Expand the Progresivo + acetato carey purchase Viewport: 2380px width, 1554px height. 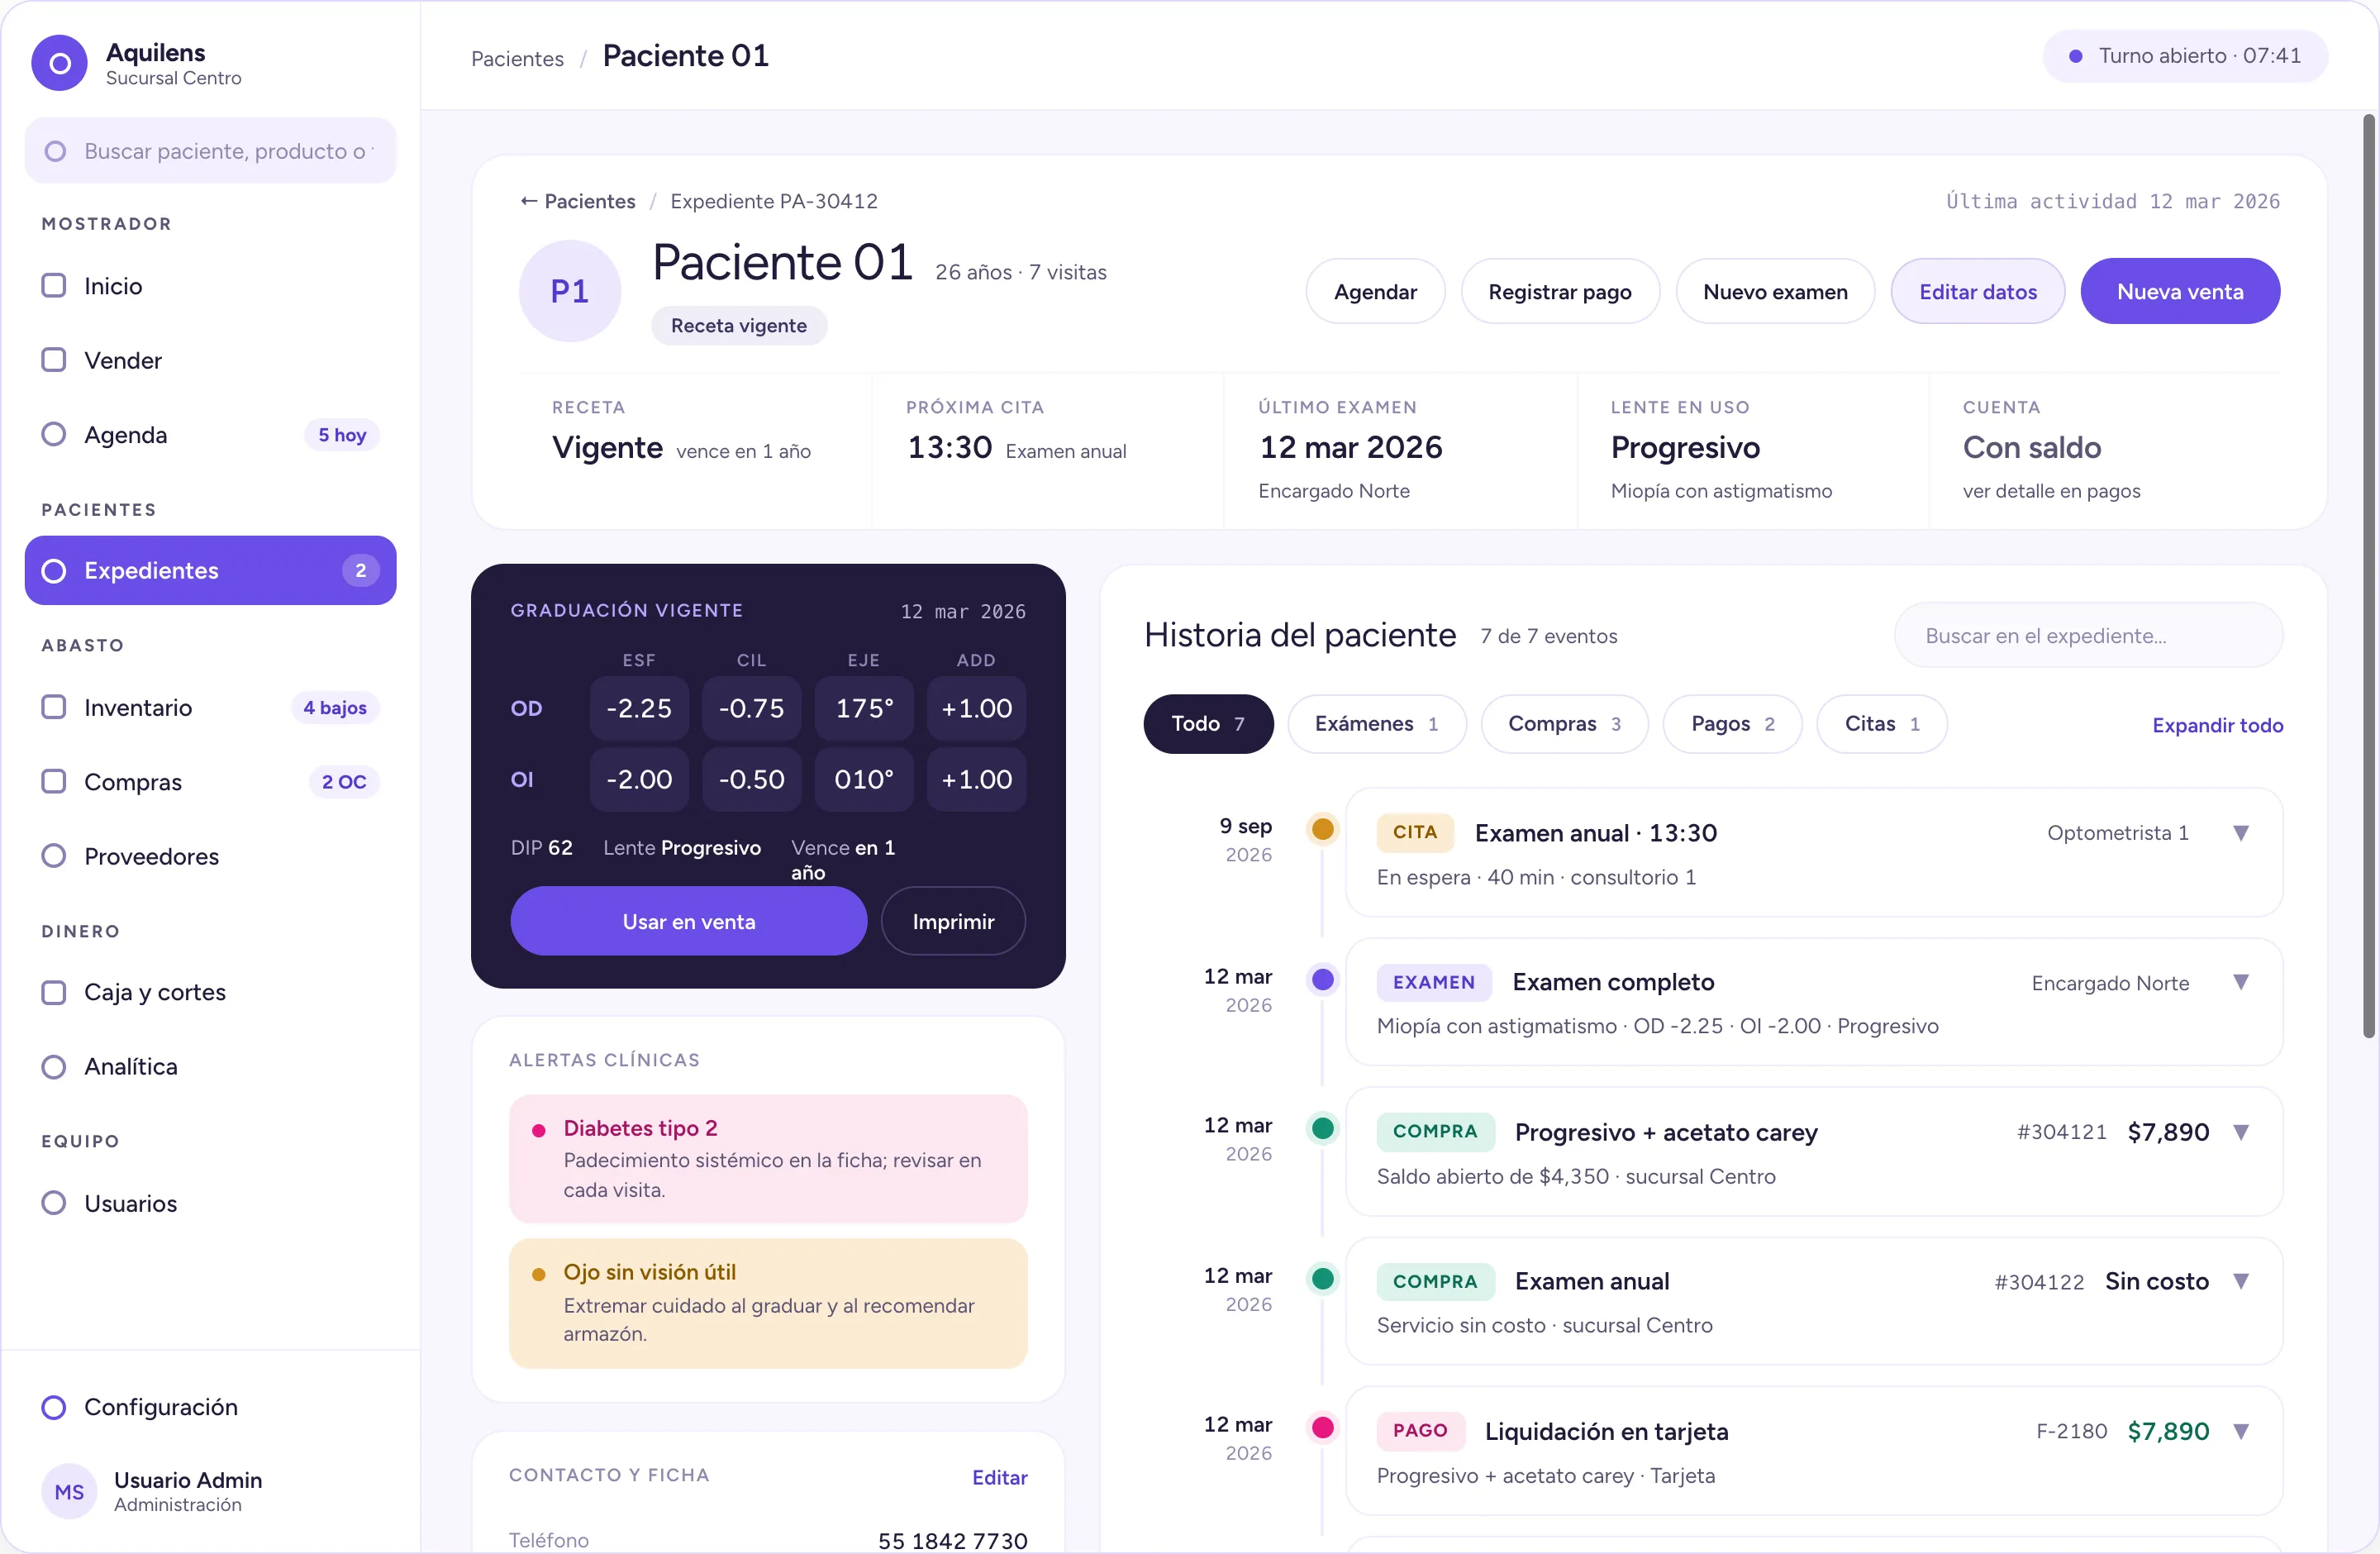2241,1132
